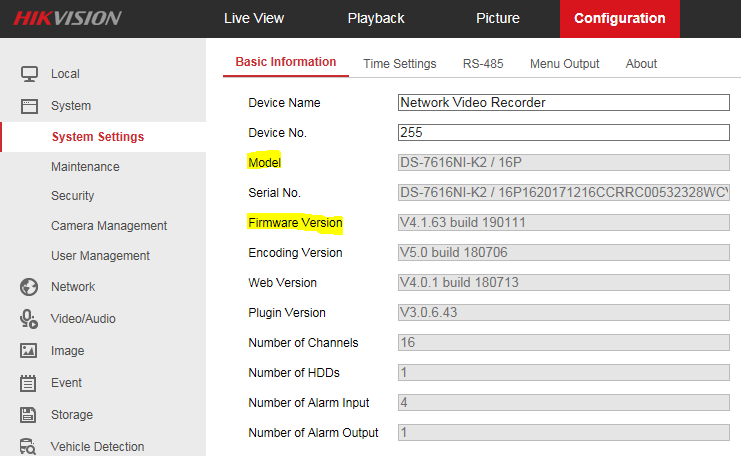741x456 pixels.
Task: Click the Image picture icon
Action: pyautogui.click(x=29, y=351)
